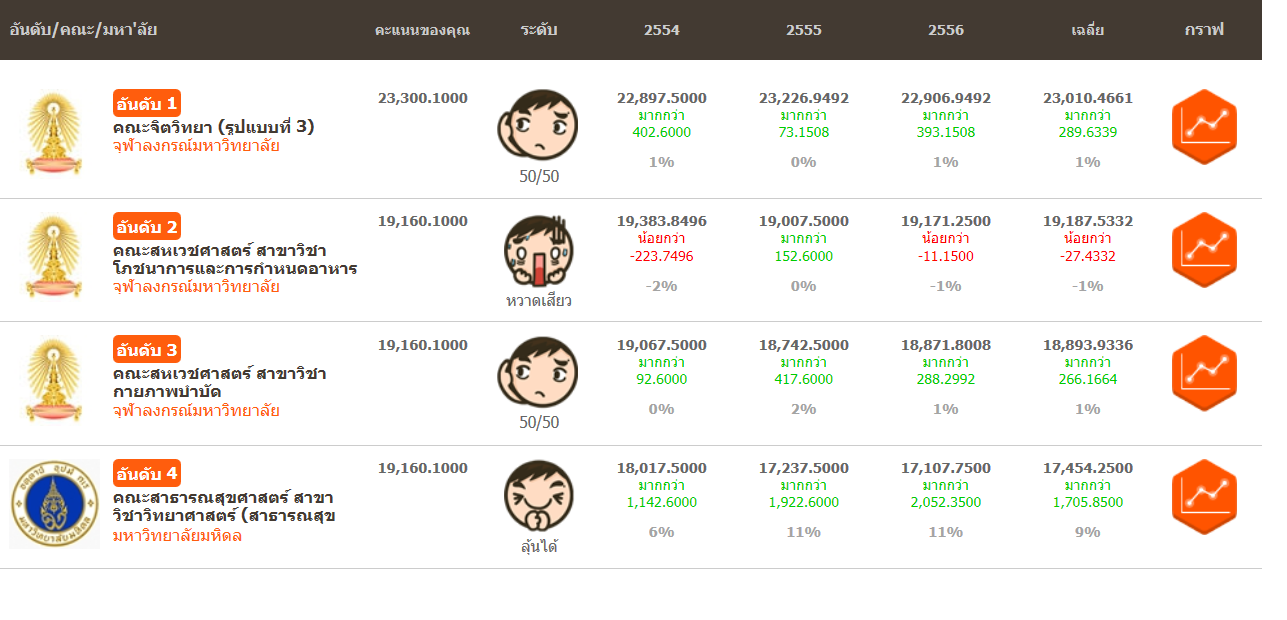This screenshot has width=1287, height=620.
Task: Click the กราฟ column header
Action: [1204, 30]
